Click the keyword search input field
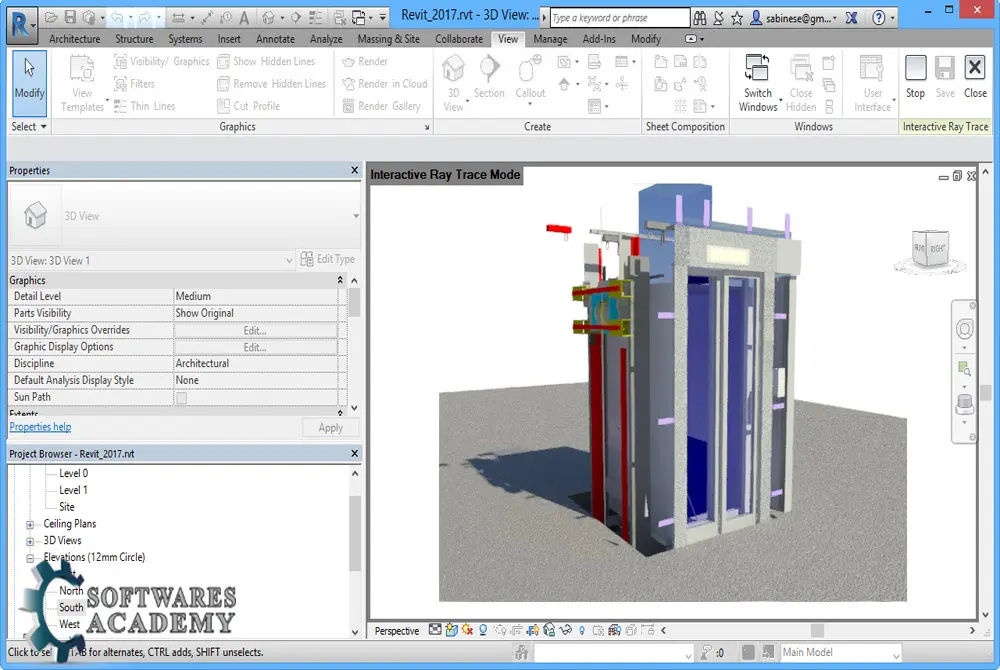The width and height of the screenshot is (1000, 670). click(619, 18)
